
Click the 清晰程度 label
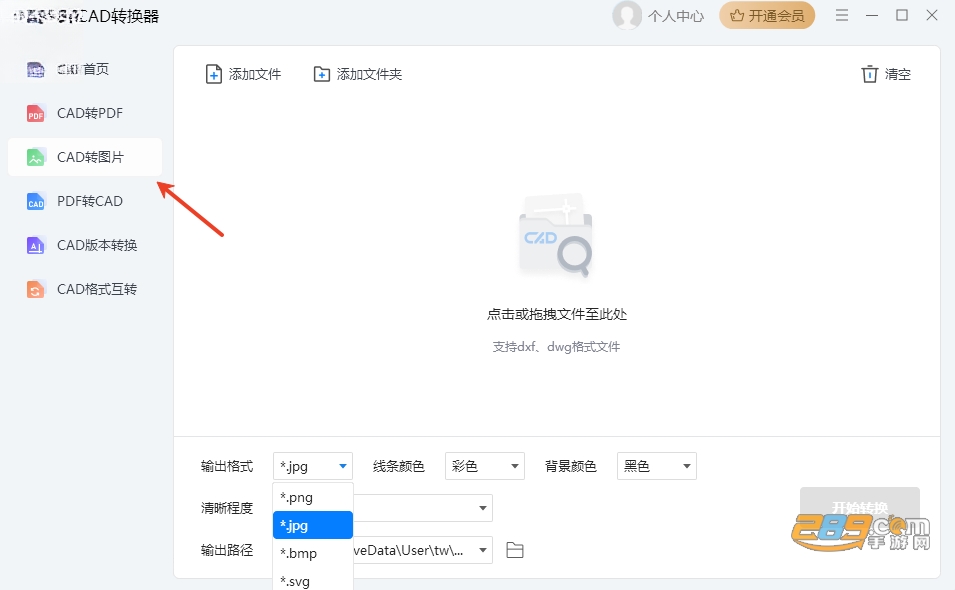pos(227,508)
